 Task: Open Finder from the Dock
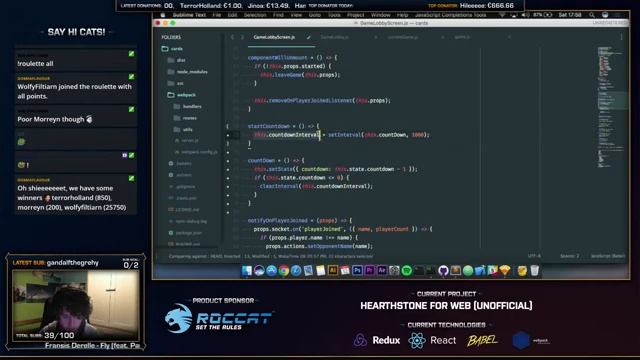click(247, 271)
